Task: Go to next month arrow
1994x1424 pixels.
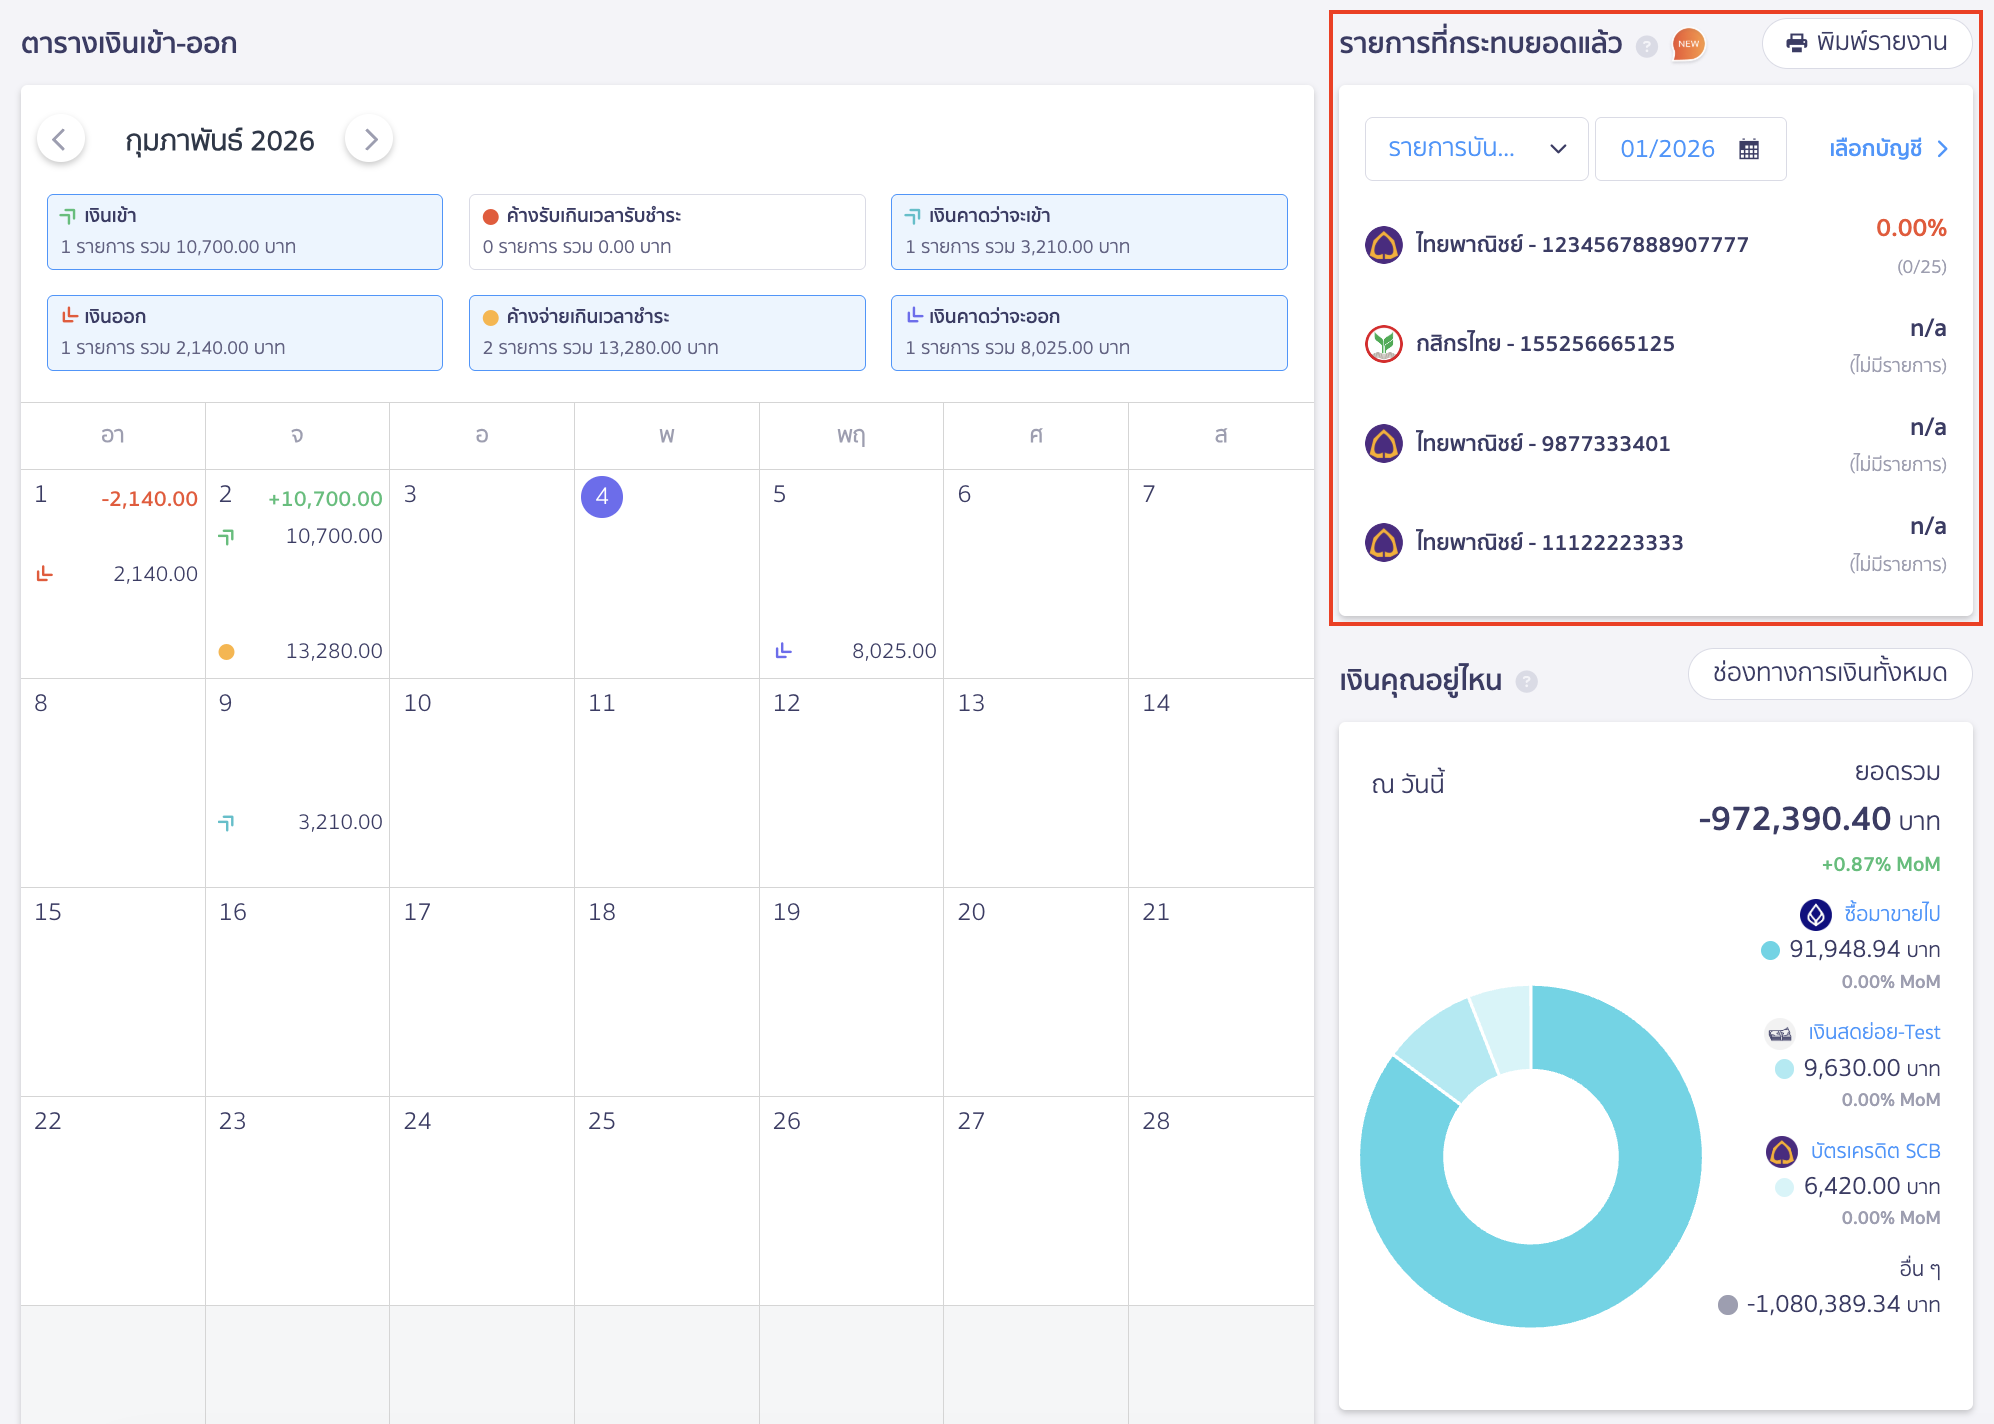Action: point(370,140)
